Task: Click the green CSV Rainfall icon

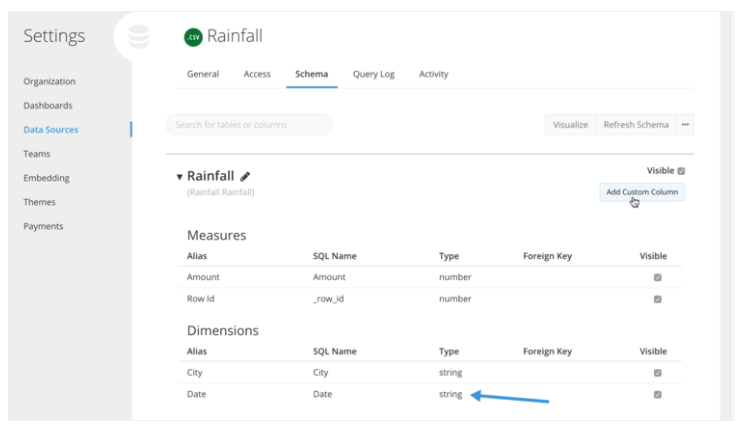Action: tap(193, 37)
